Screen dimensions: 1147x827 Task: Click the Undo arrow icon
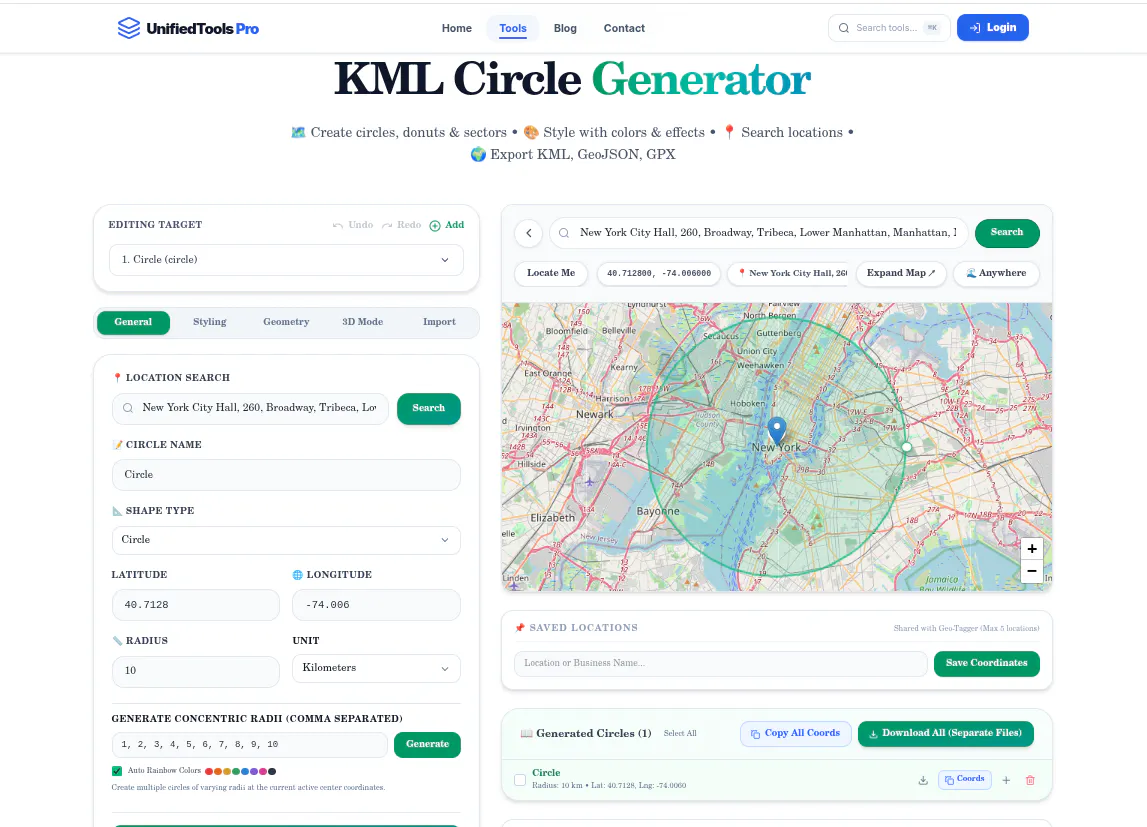[337, 225]
